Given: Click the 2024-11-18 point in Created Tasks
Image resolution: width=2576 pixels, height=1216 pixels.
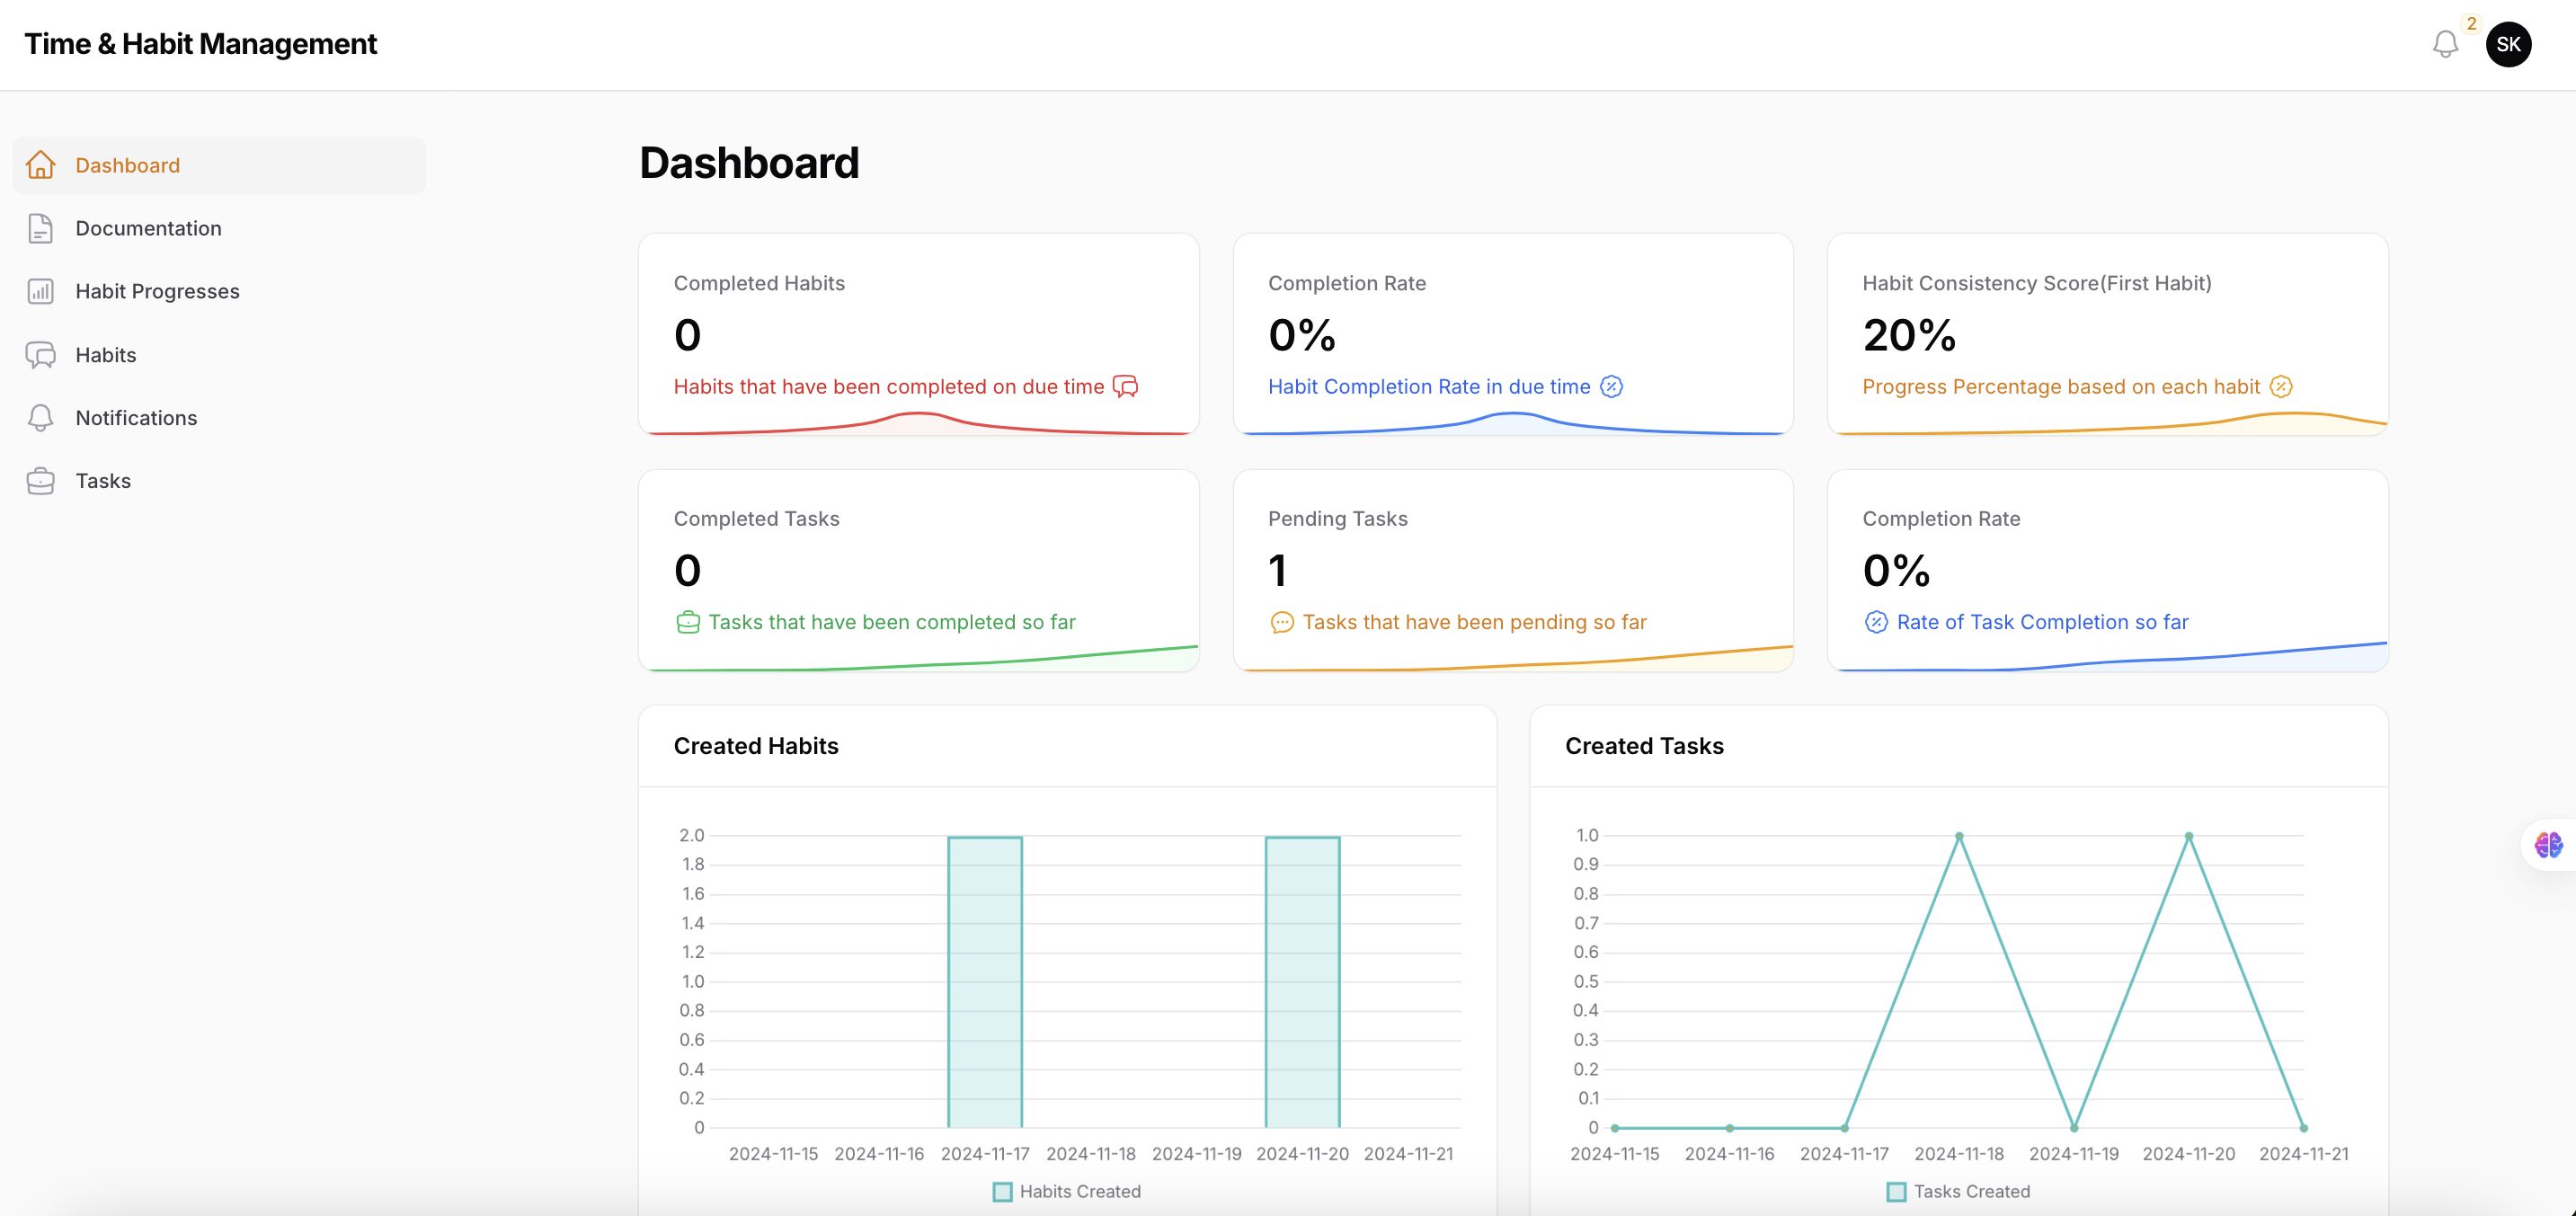Looking at the screenshot, I should pos(1959,836).
